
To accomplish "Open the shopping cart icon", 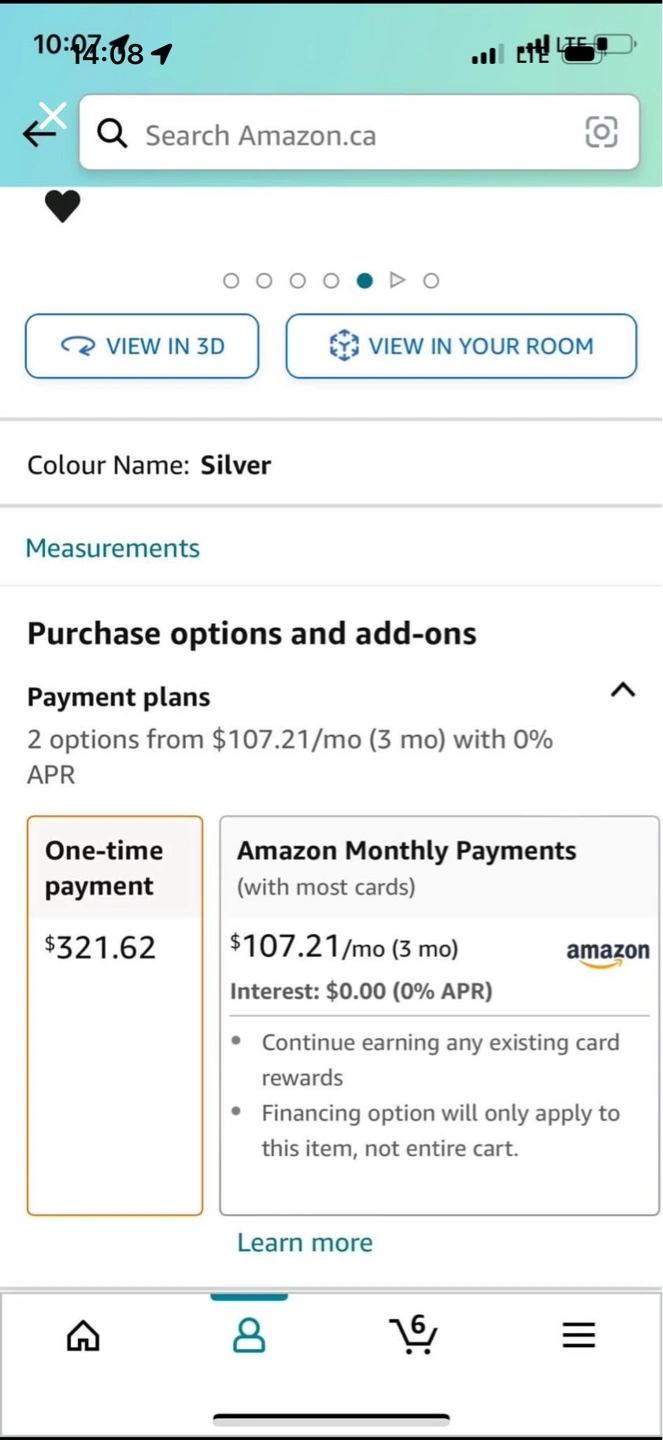I will pyautogui.click(x=413, y=1334).
